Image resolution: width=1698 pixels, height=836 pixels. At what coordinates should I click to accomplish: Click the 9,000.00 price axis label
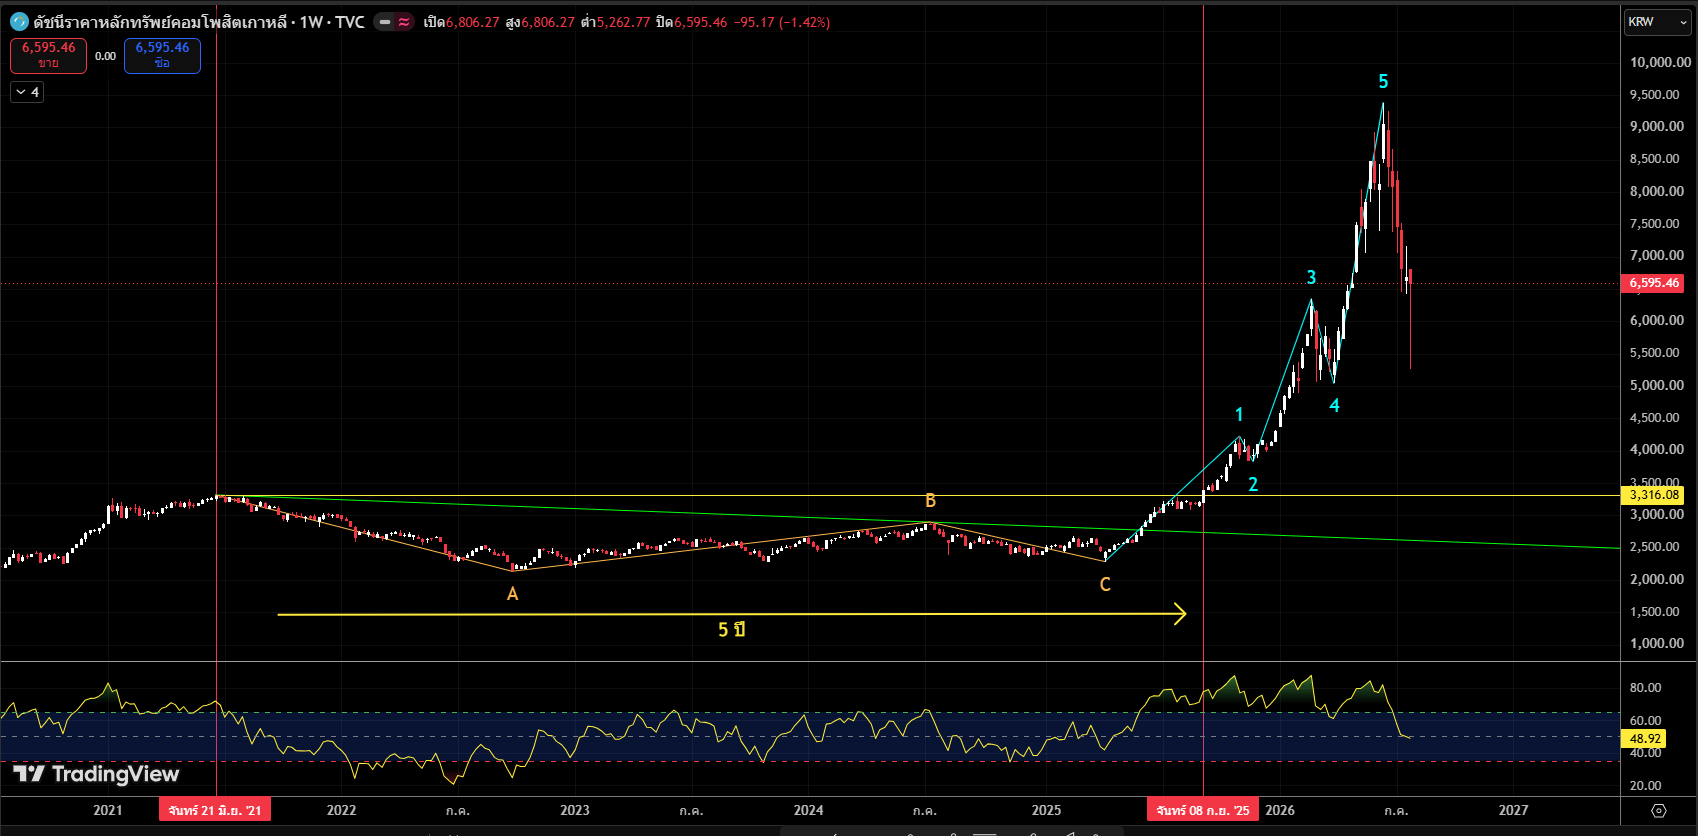1657,126
